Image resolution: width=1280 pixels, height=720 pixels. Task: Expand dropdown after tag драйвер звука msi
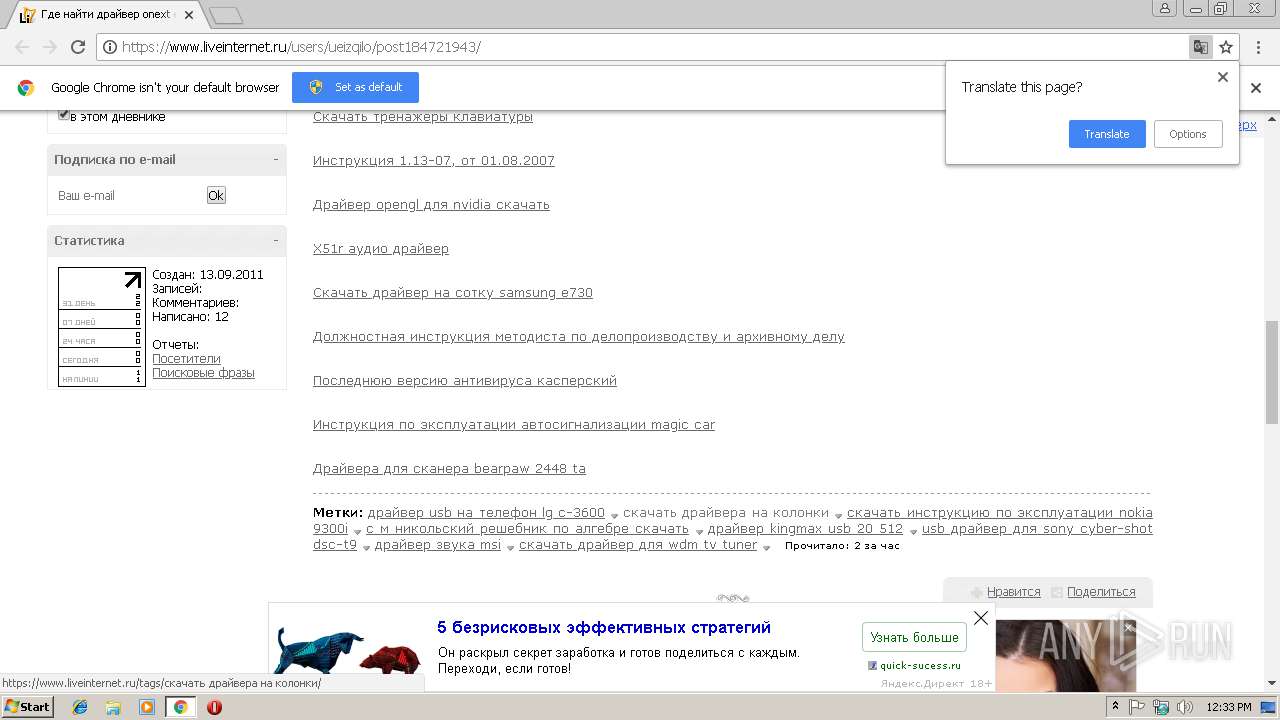[510, 547]
